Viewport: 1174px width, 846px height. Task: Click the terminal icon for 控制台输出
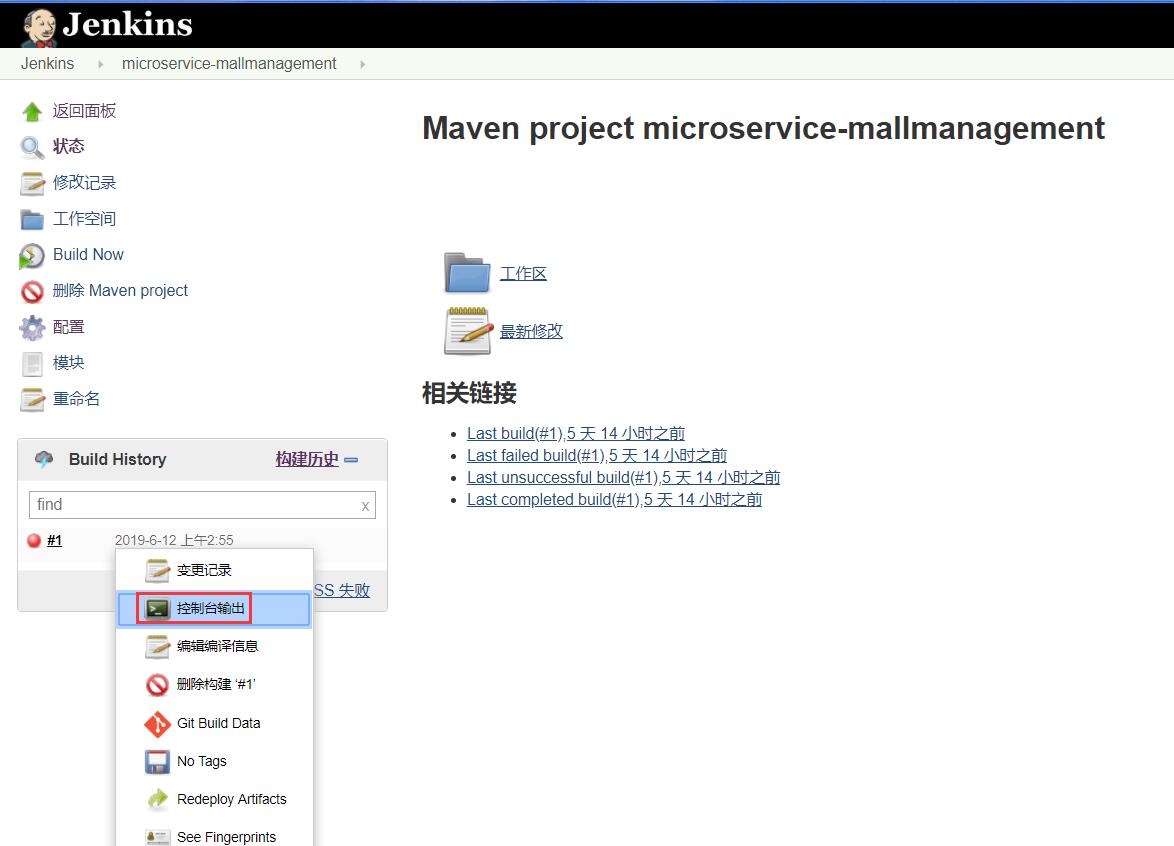tap(157, 609)
